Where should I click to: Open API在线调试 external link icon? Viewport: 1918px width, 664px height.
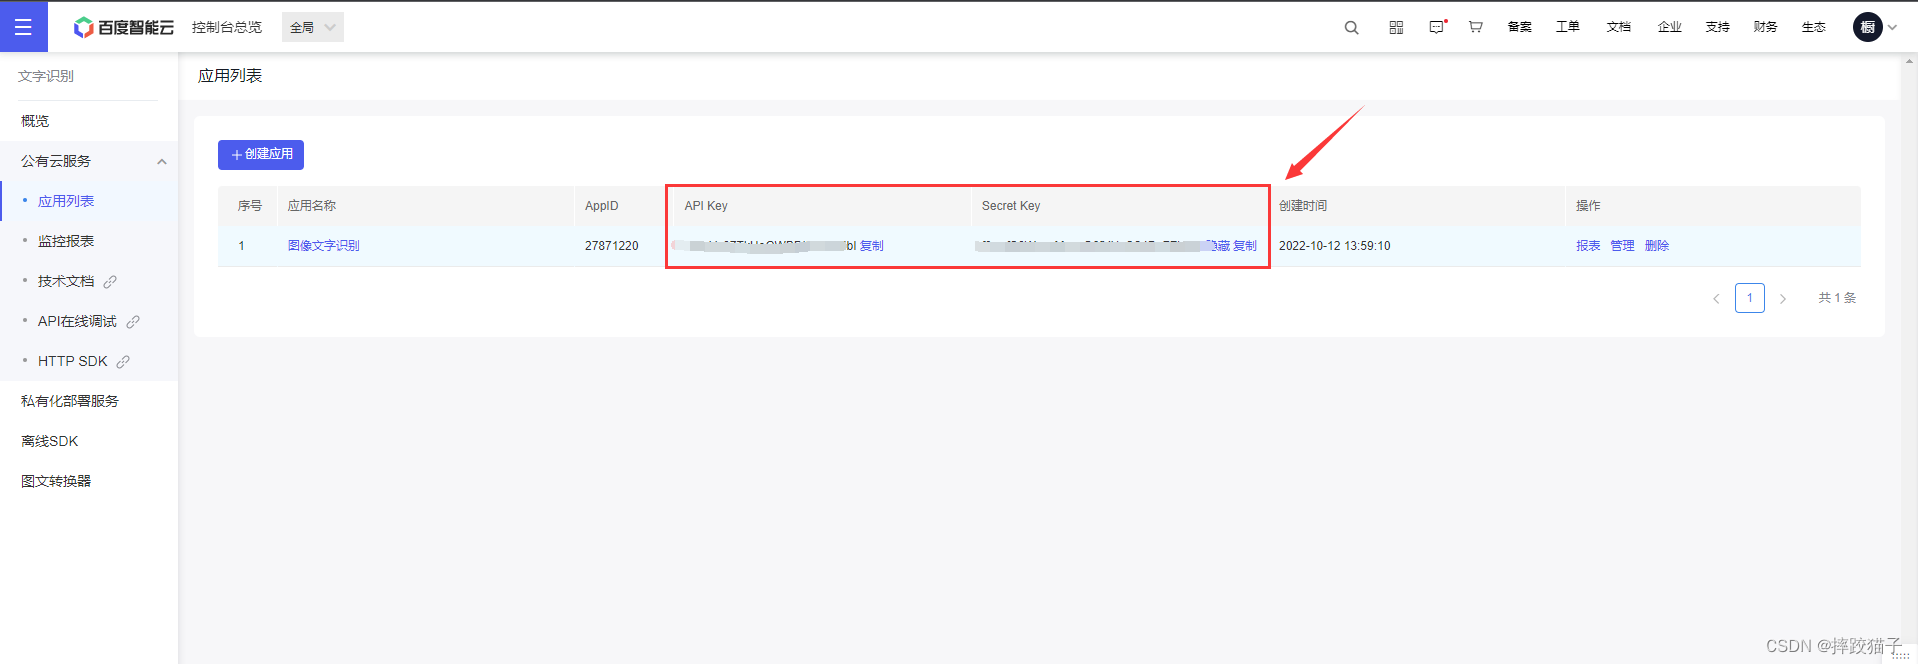(133, 322)
